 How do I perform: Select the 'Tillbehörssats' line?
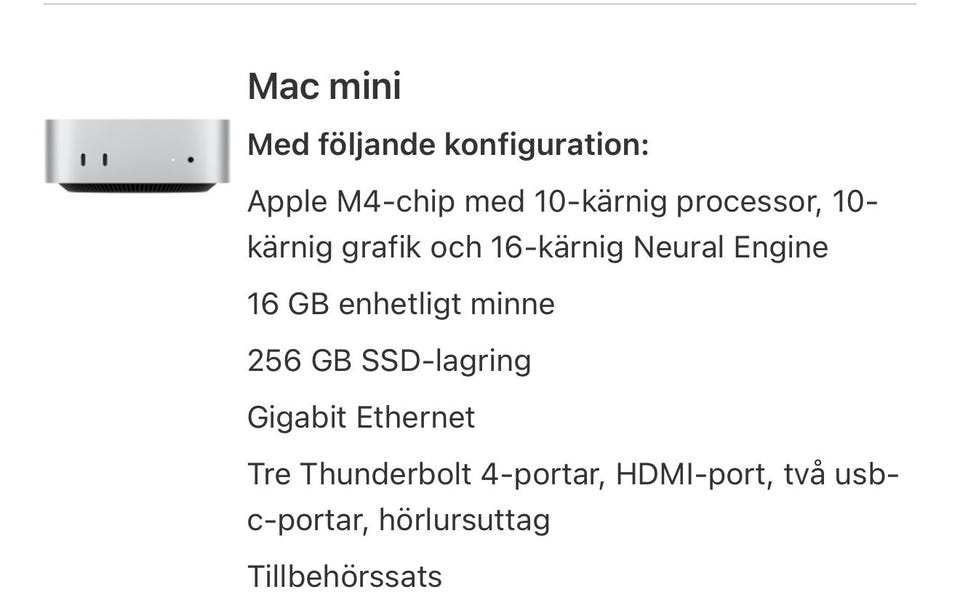point(345,577)
